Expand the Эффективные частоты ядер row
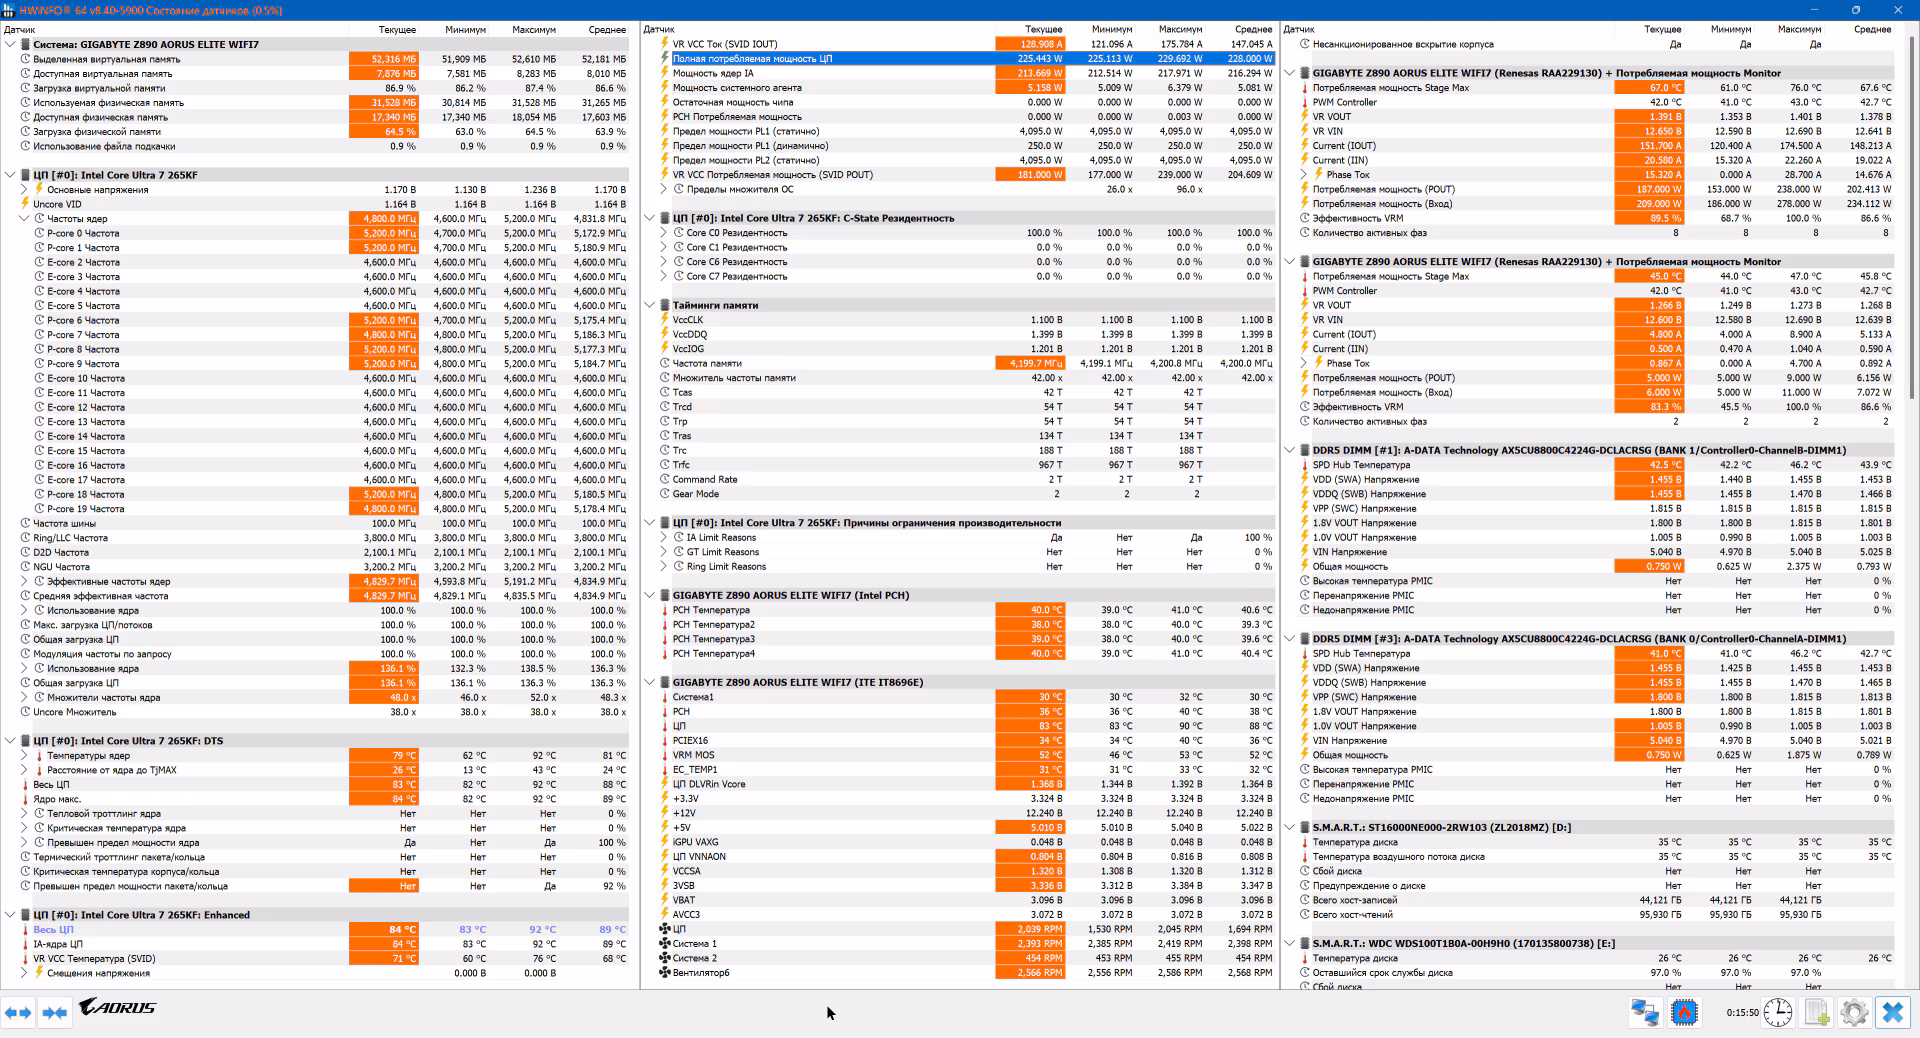This screenshot has height=1038, width=1920. coord(24,581)
